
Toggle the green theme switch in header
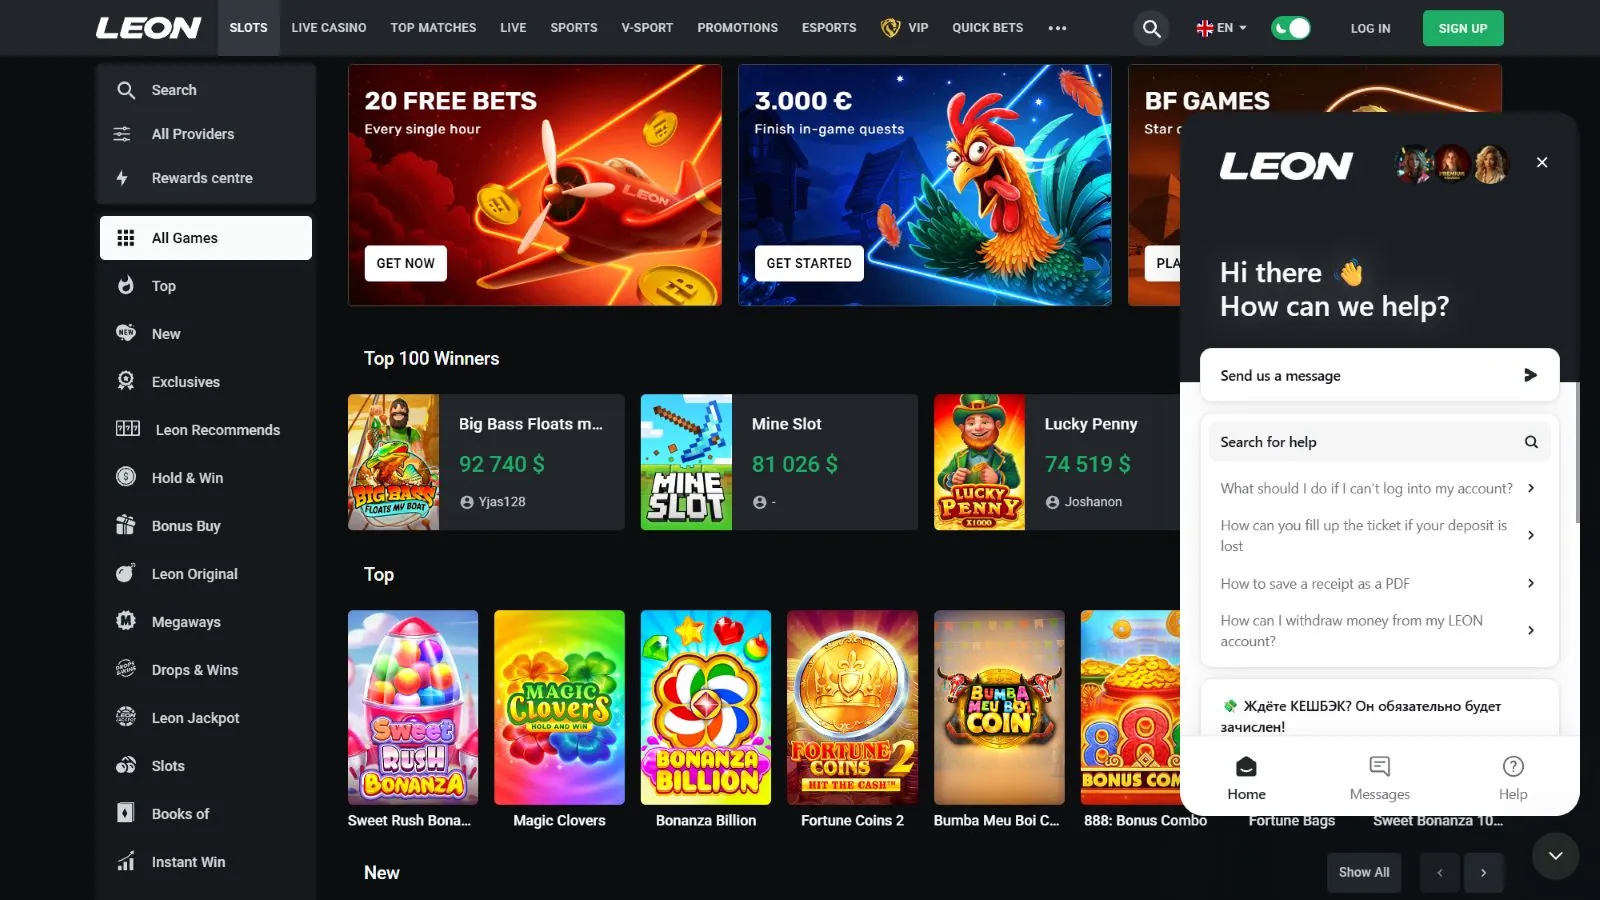click(1291, 28)
